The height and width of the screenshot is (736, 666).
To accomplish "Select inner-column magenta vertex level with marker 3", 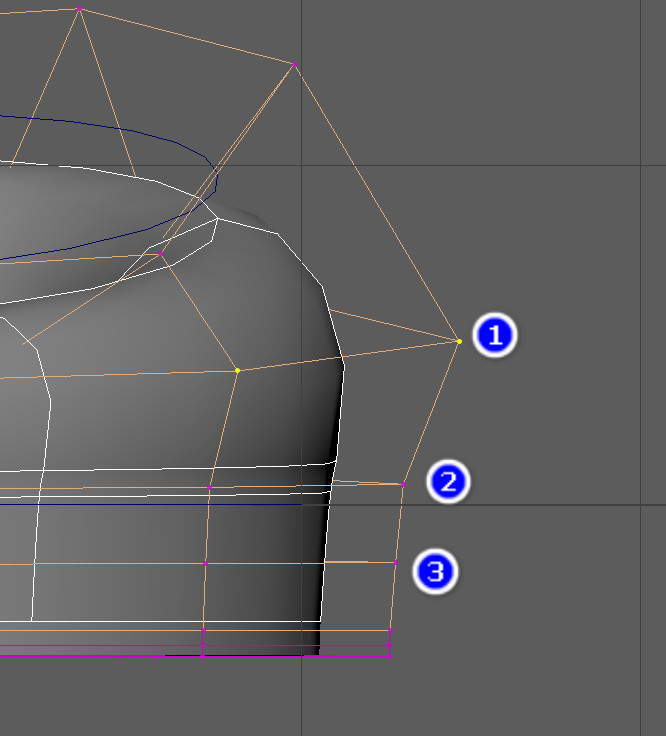I will click(x=205, y=563).
